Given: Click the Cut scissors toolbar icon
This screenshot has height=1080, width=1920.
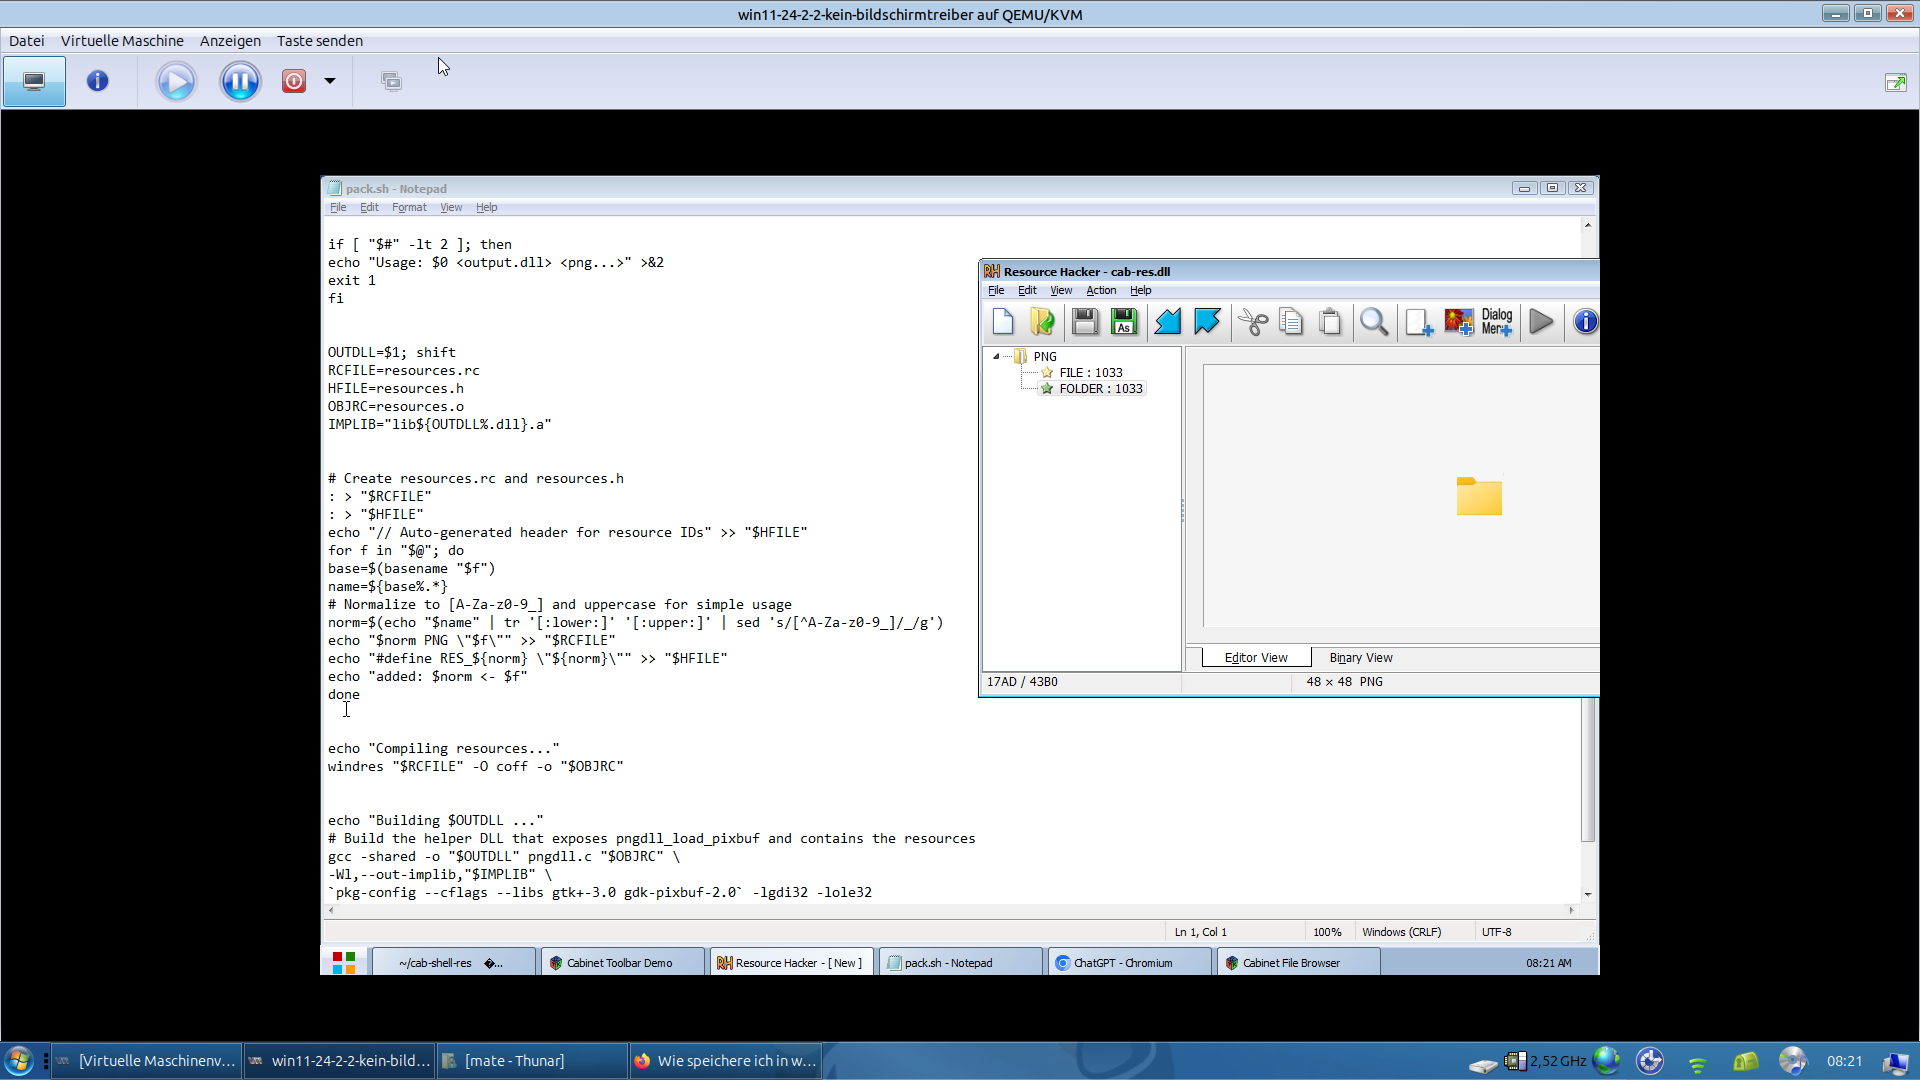Looking at the screenshot, I should tap(1252, 322).
